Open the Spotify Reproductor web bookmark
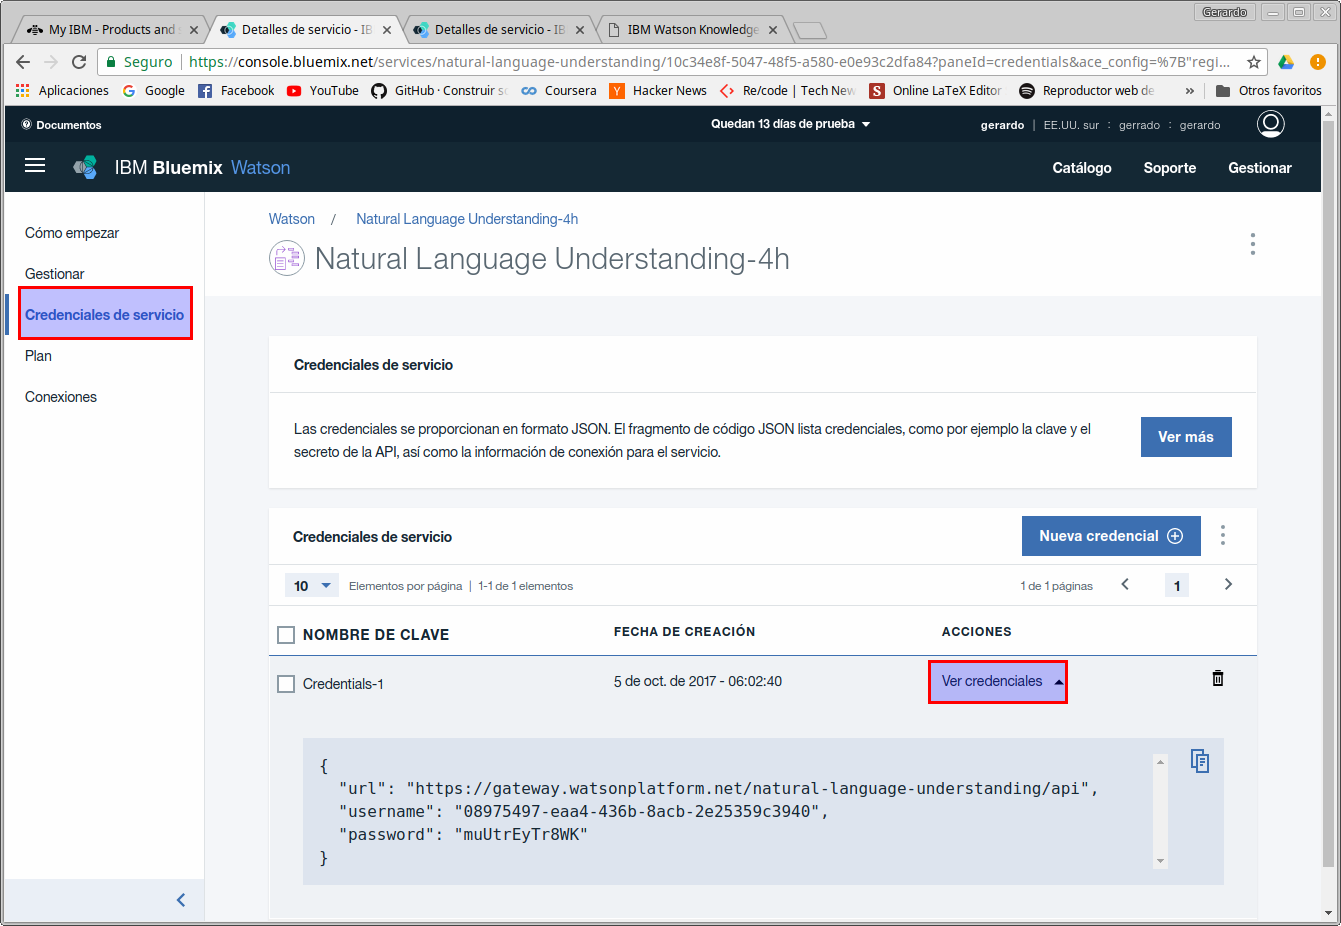 pyautogui.click(x=1087, y=90)
